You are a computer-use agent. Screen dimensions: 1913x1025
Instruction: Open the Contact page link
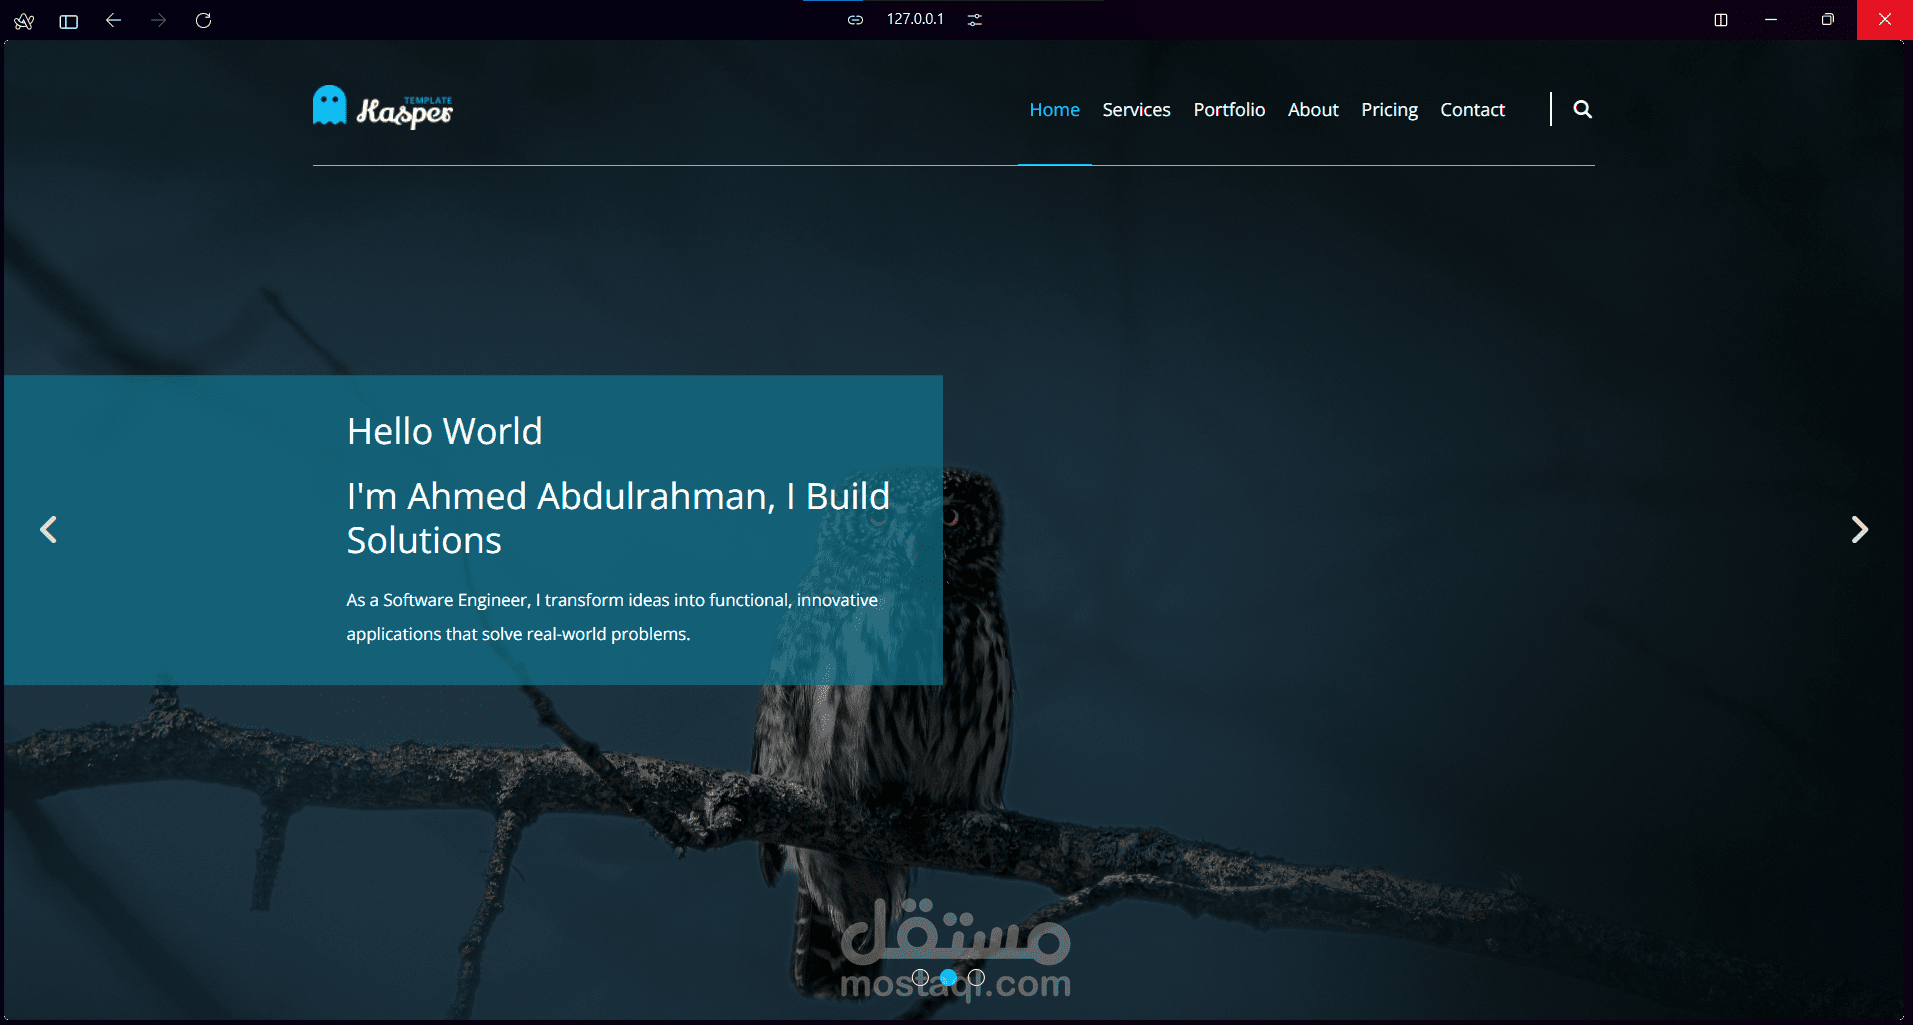coord(1472,109)
